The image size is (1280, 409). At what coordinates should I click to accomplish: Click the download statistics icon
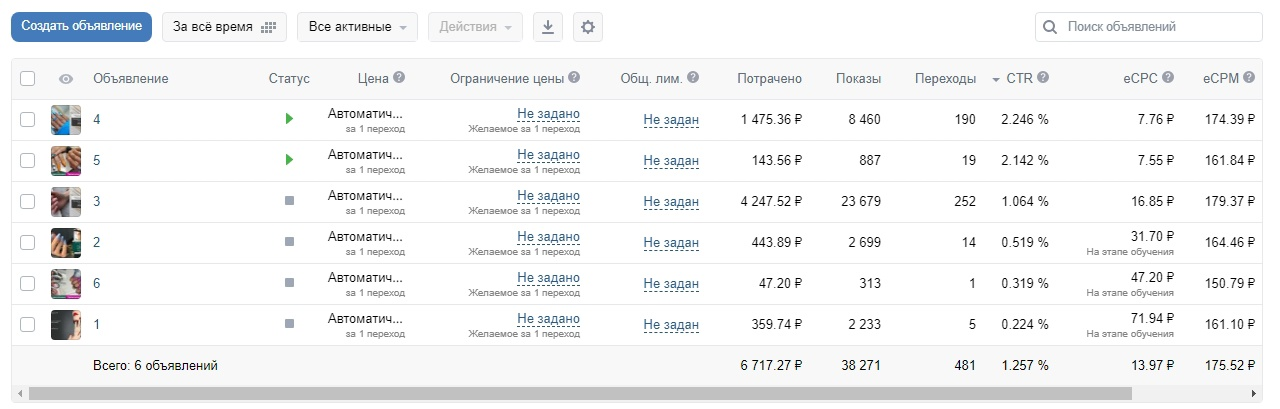[547, 27]
